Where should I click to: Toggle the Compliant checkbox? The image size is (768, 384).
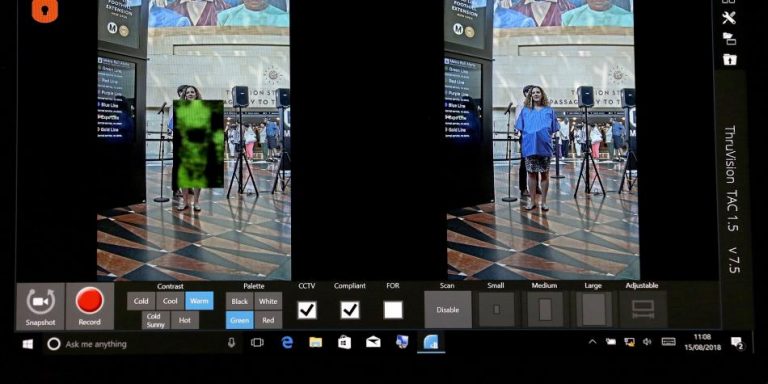[x=350, y=310]
